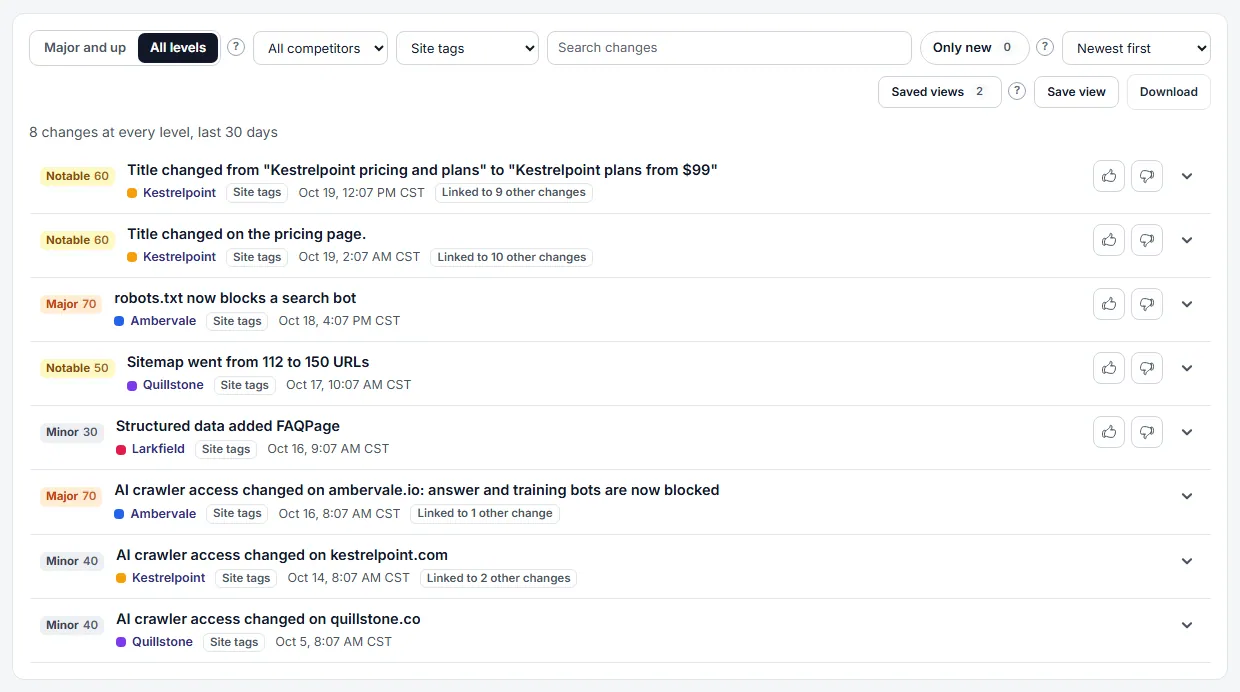Open the 'Newest first' sort dropdown
1240x692 pixels.
[x=1136, y=48]
